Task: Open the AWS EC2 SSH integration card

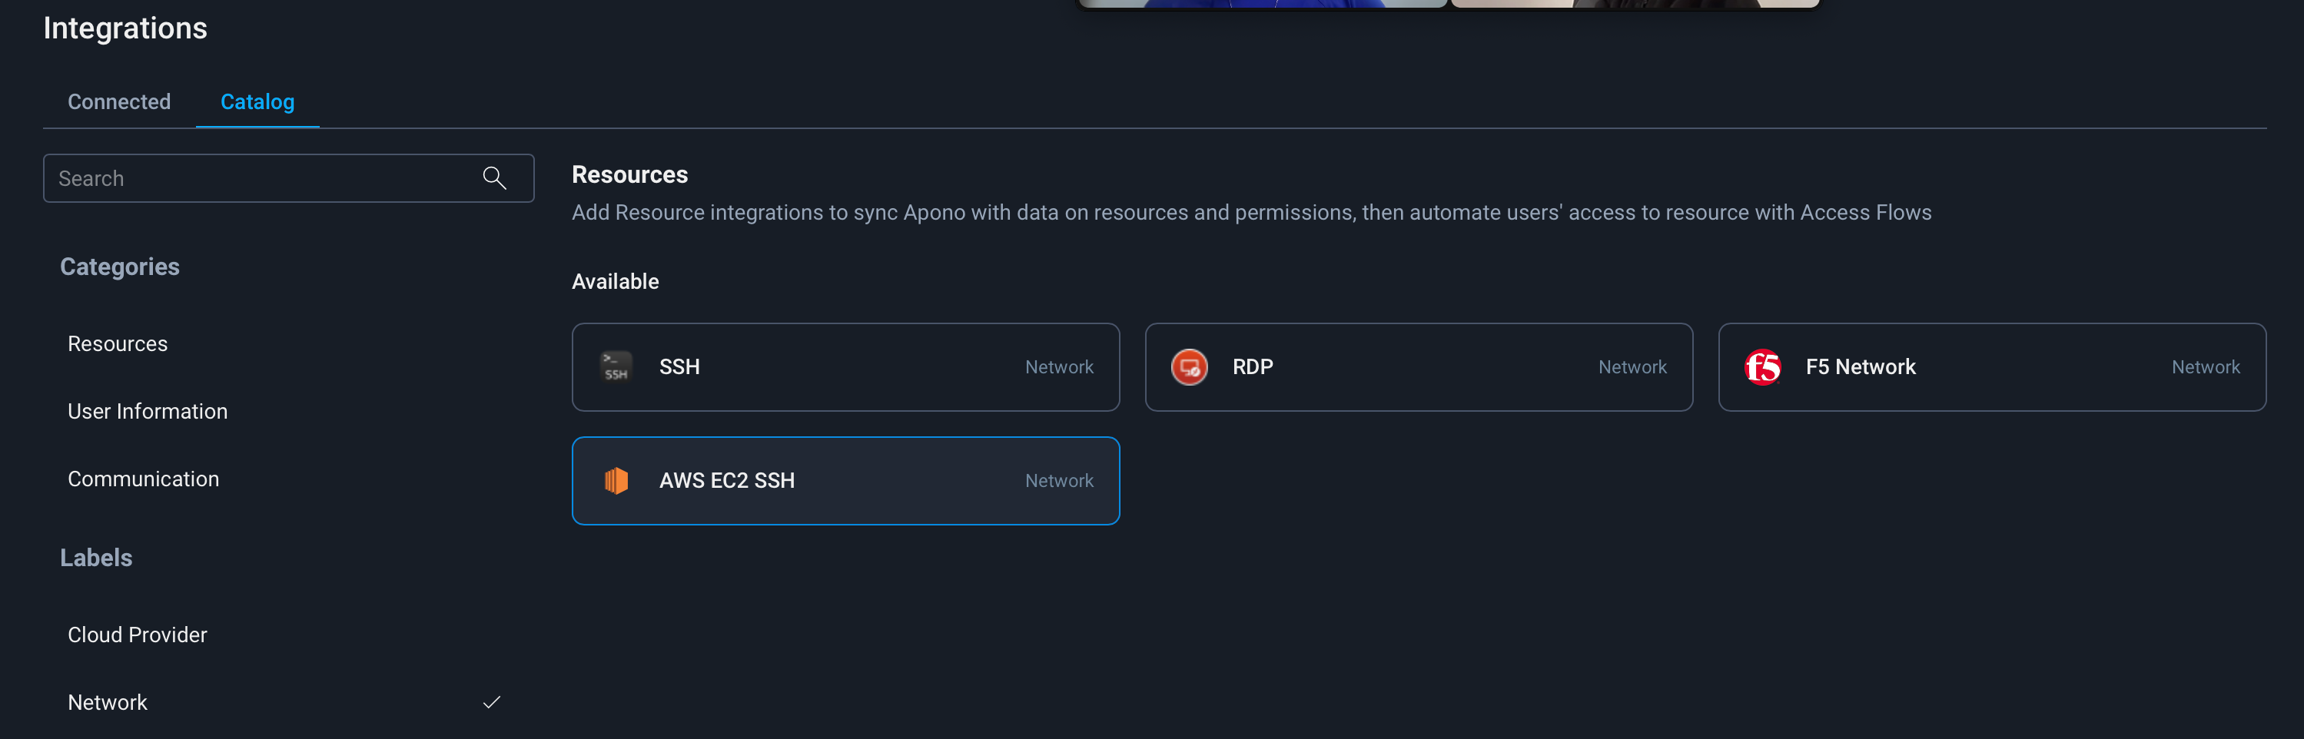Action: (845, 481)
